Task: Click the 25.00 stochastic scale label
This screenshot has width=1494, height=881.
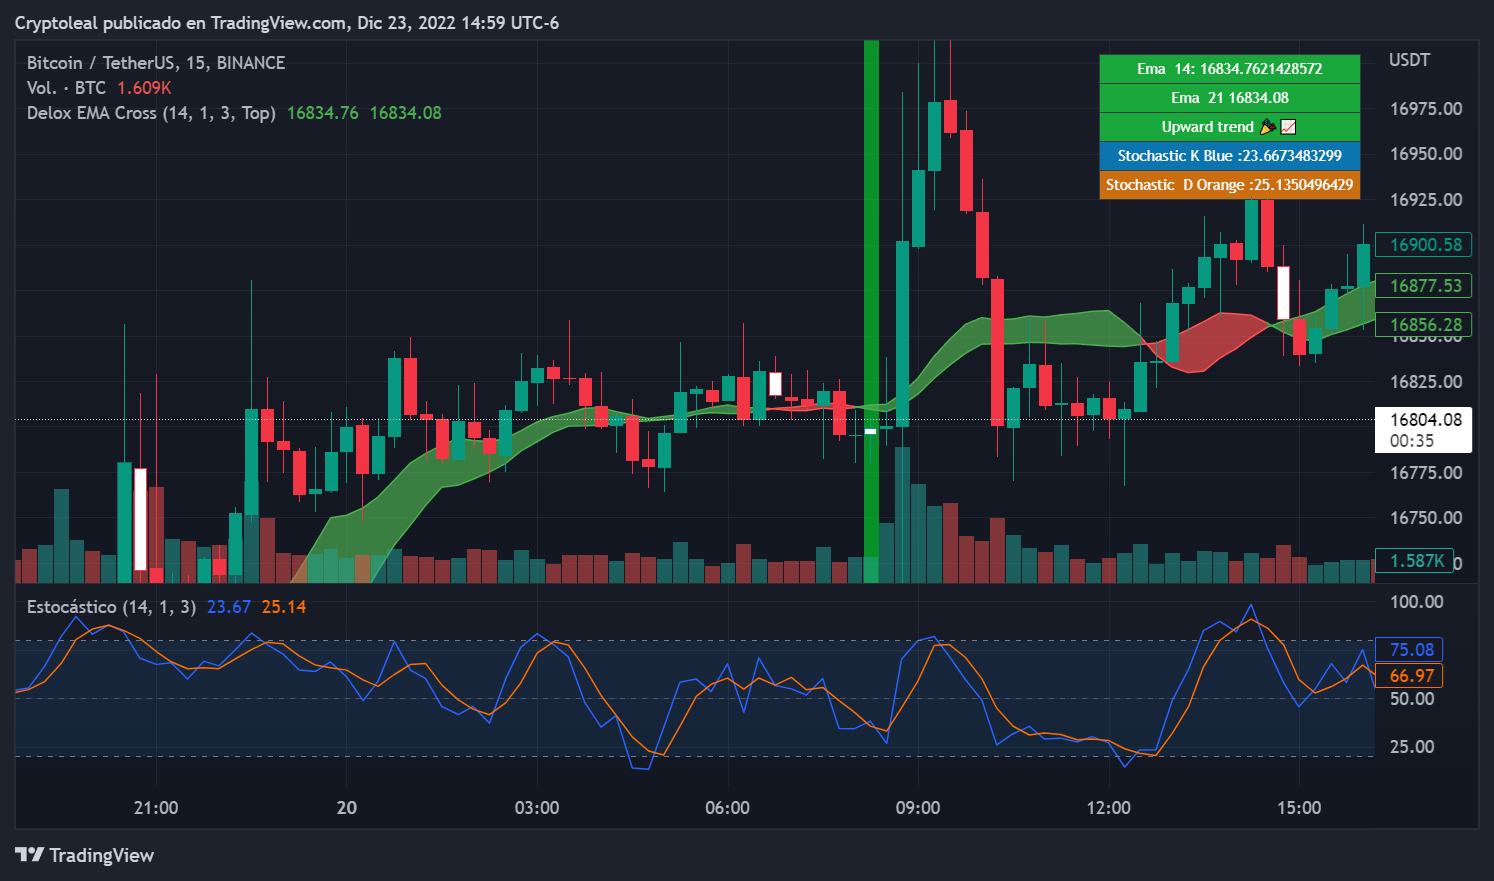Action: (x=1412, y=747)
